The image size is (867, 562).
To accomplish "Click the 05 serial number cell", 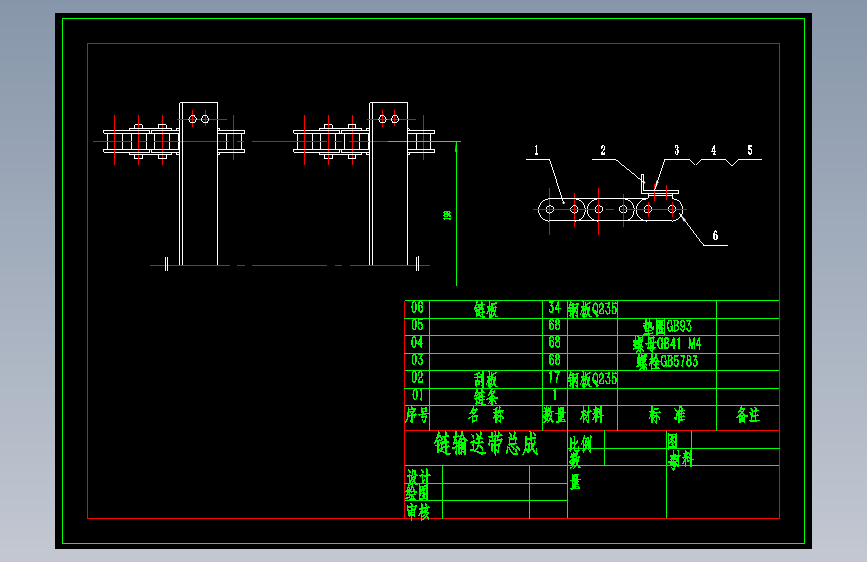I will [417, 325].
